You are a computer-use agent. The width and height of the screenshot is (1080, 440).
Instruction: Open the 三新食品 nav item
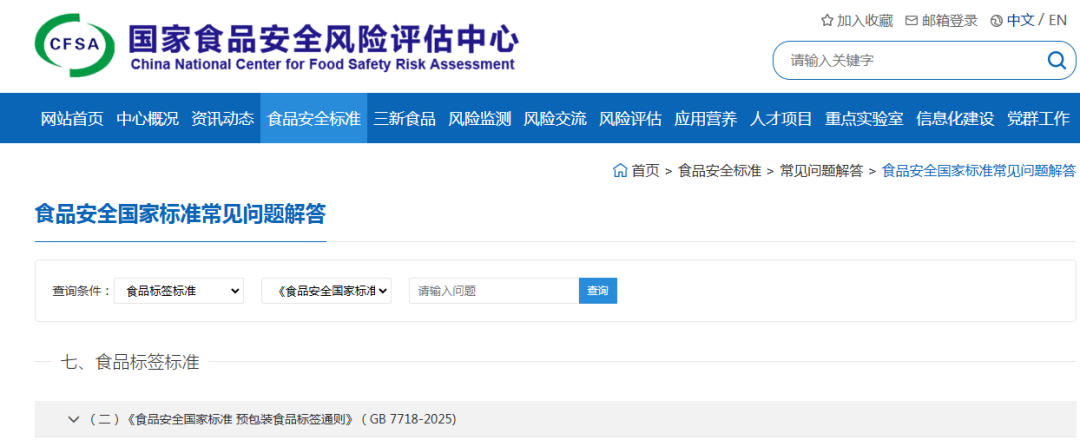[404, 118]
